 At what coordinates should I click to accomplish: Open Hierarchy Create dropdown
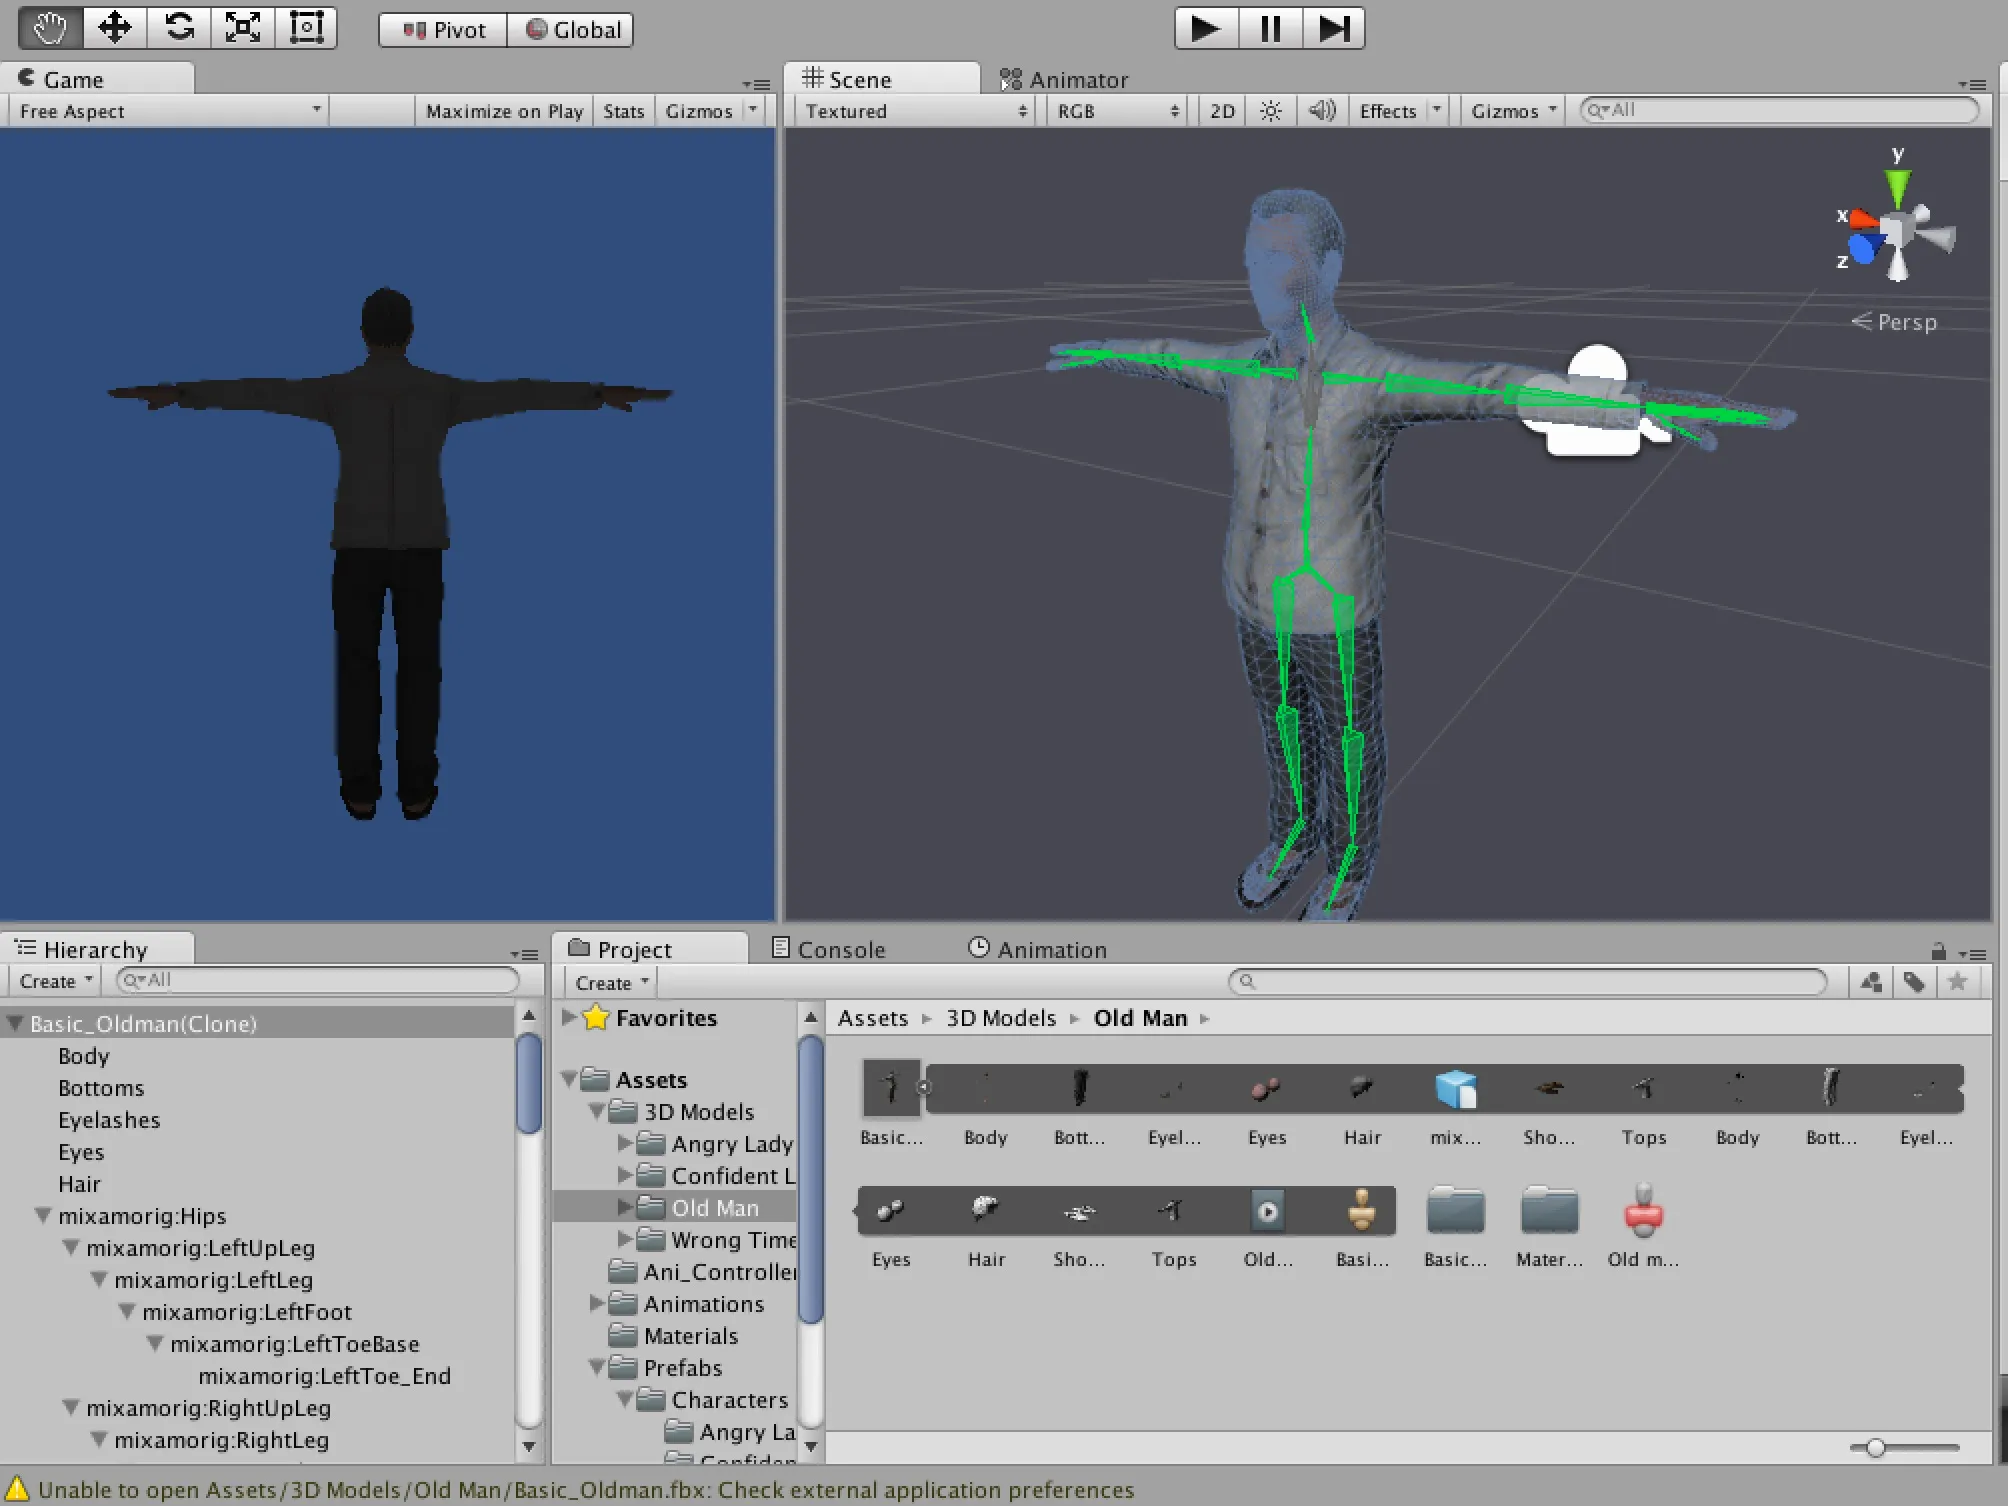[55, 981]
